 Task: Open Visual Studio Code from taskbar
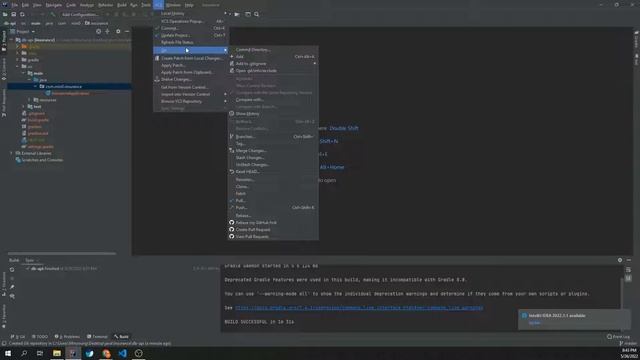pyautogui.click(x=122, y=353)
